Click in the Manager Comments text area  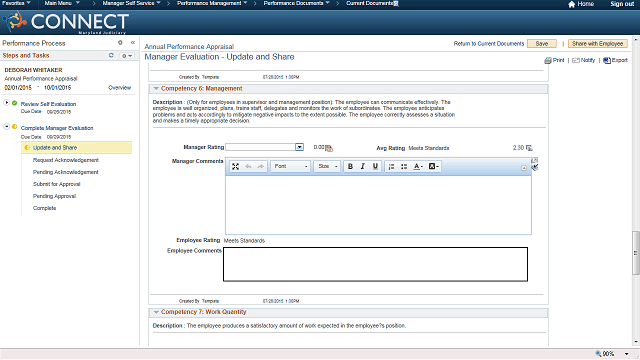pos(378,205)
